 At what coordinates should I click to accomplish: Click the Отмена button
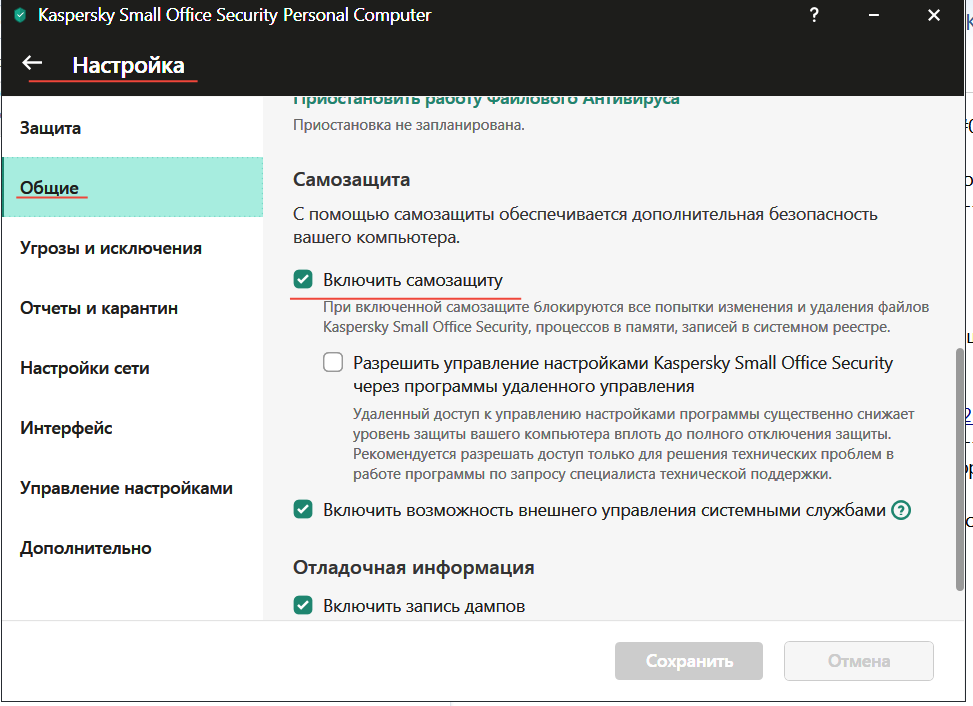(x=859, y=661)
